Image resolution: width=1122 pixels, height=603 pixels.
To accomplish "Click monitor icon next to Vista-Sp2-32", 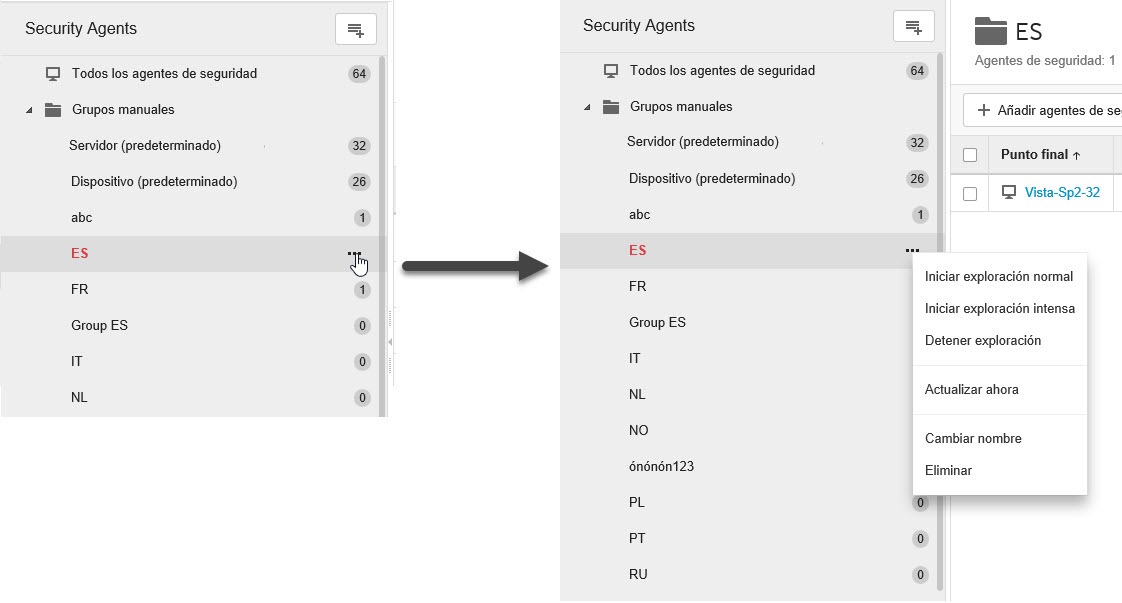I will click(1009, 192).
